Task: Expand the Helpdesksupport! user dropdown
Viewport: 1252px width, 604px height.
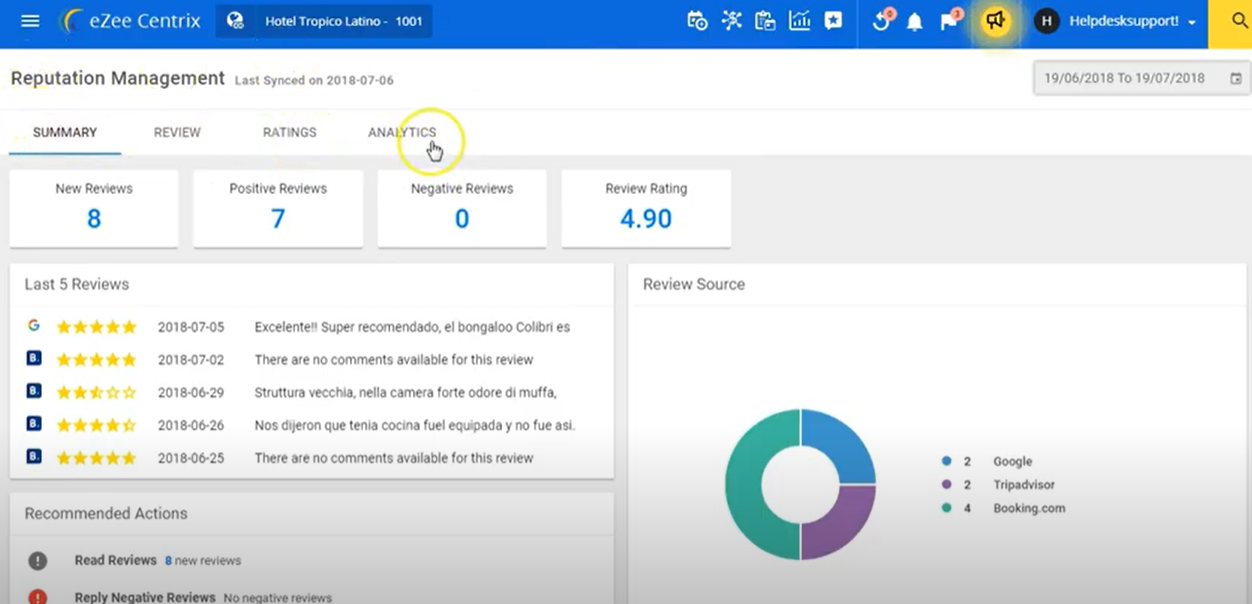Action: 1133,21
